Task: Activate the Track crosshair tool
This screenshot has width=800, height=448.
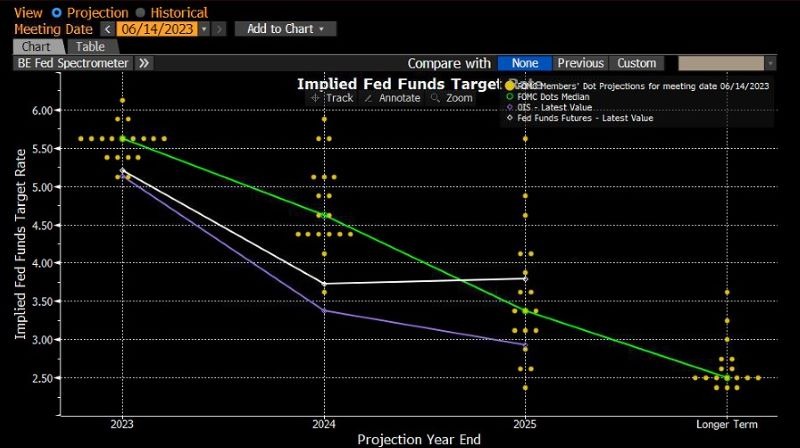Action: pyautogui.click(x=332, y=98)
